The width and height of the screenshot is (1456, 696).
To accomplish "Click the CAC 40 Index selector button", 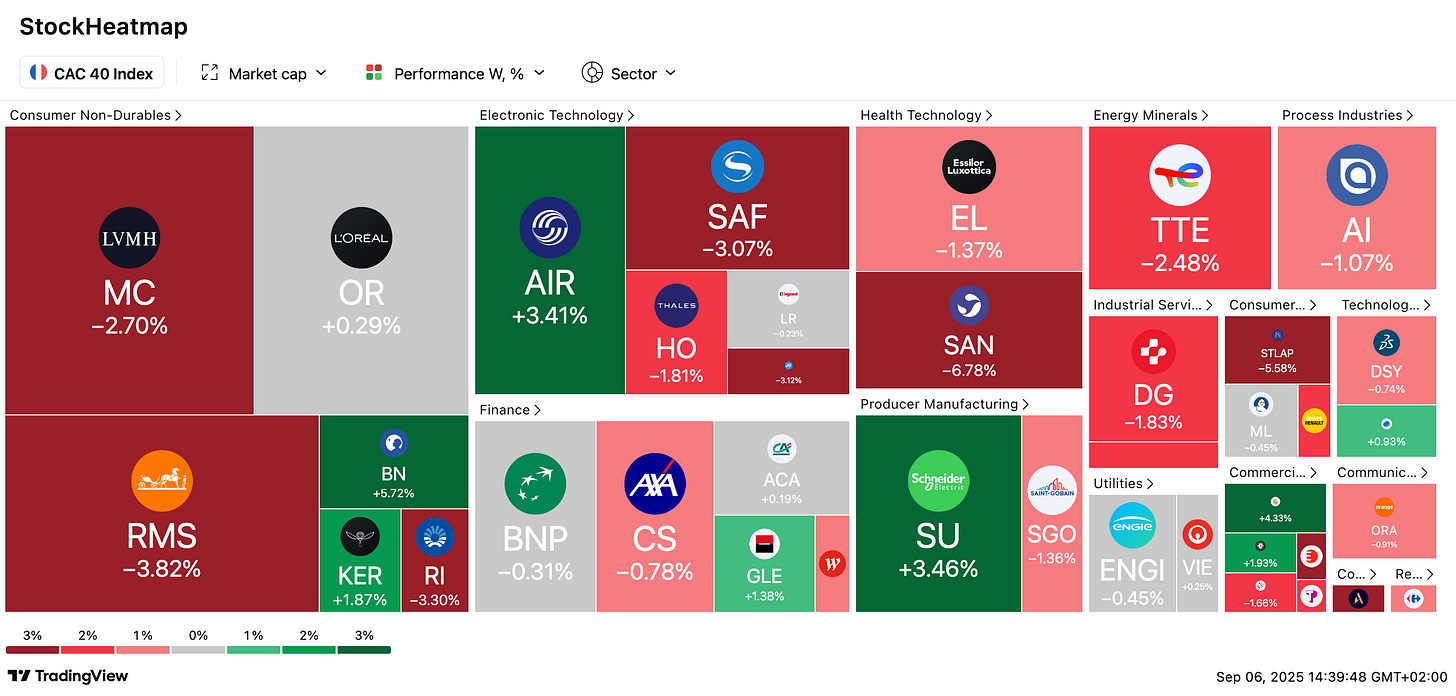I will pyautogui.click(x=91, y=73).
